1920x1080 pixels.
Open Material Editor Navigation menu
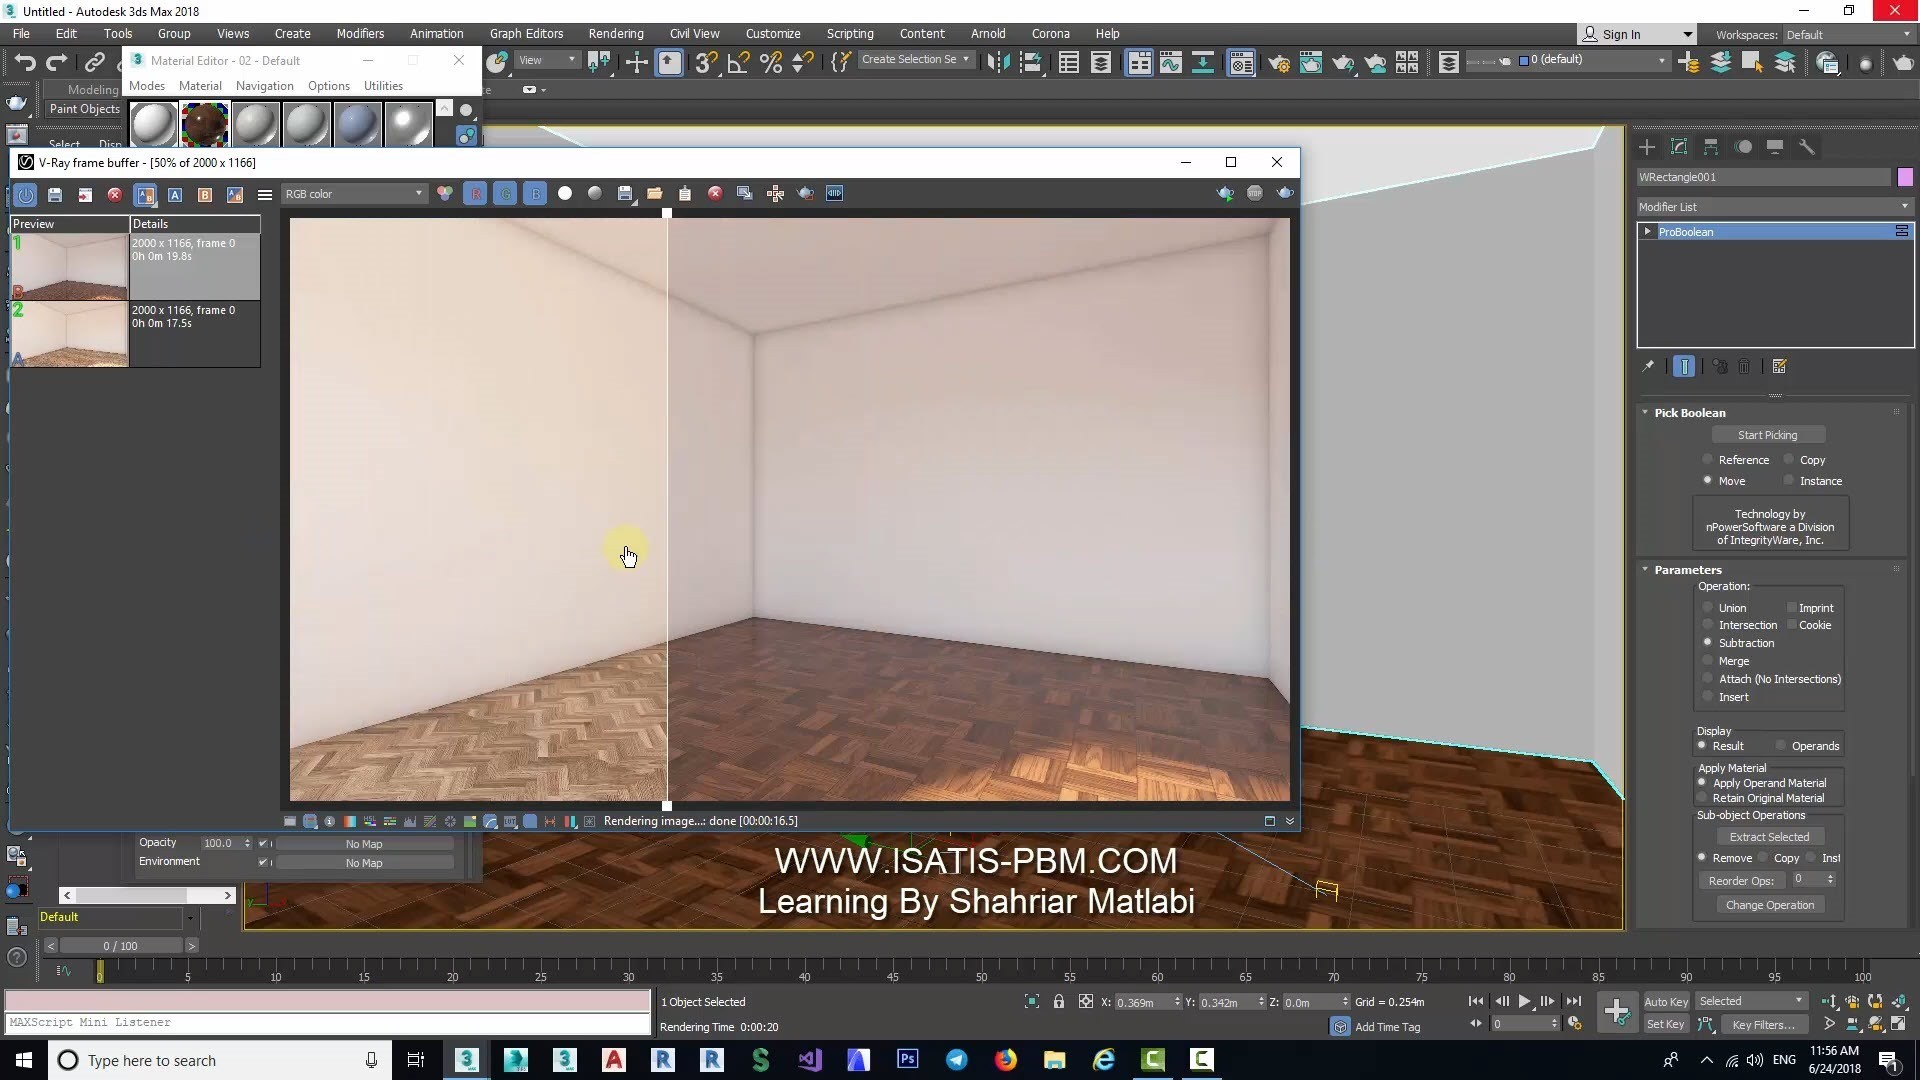[264, 86]
